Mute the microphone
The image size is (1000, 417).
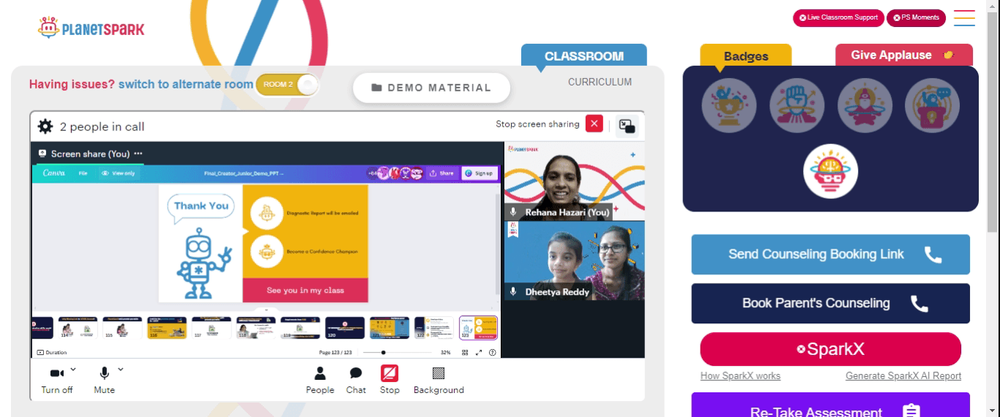tap(104, 380)
